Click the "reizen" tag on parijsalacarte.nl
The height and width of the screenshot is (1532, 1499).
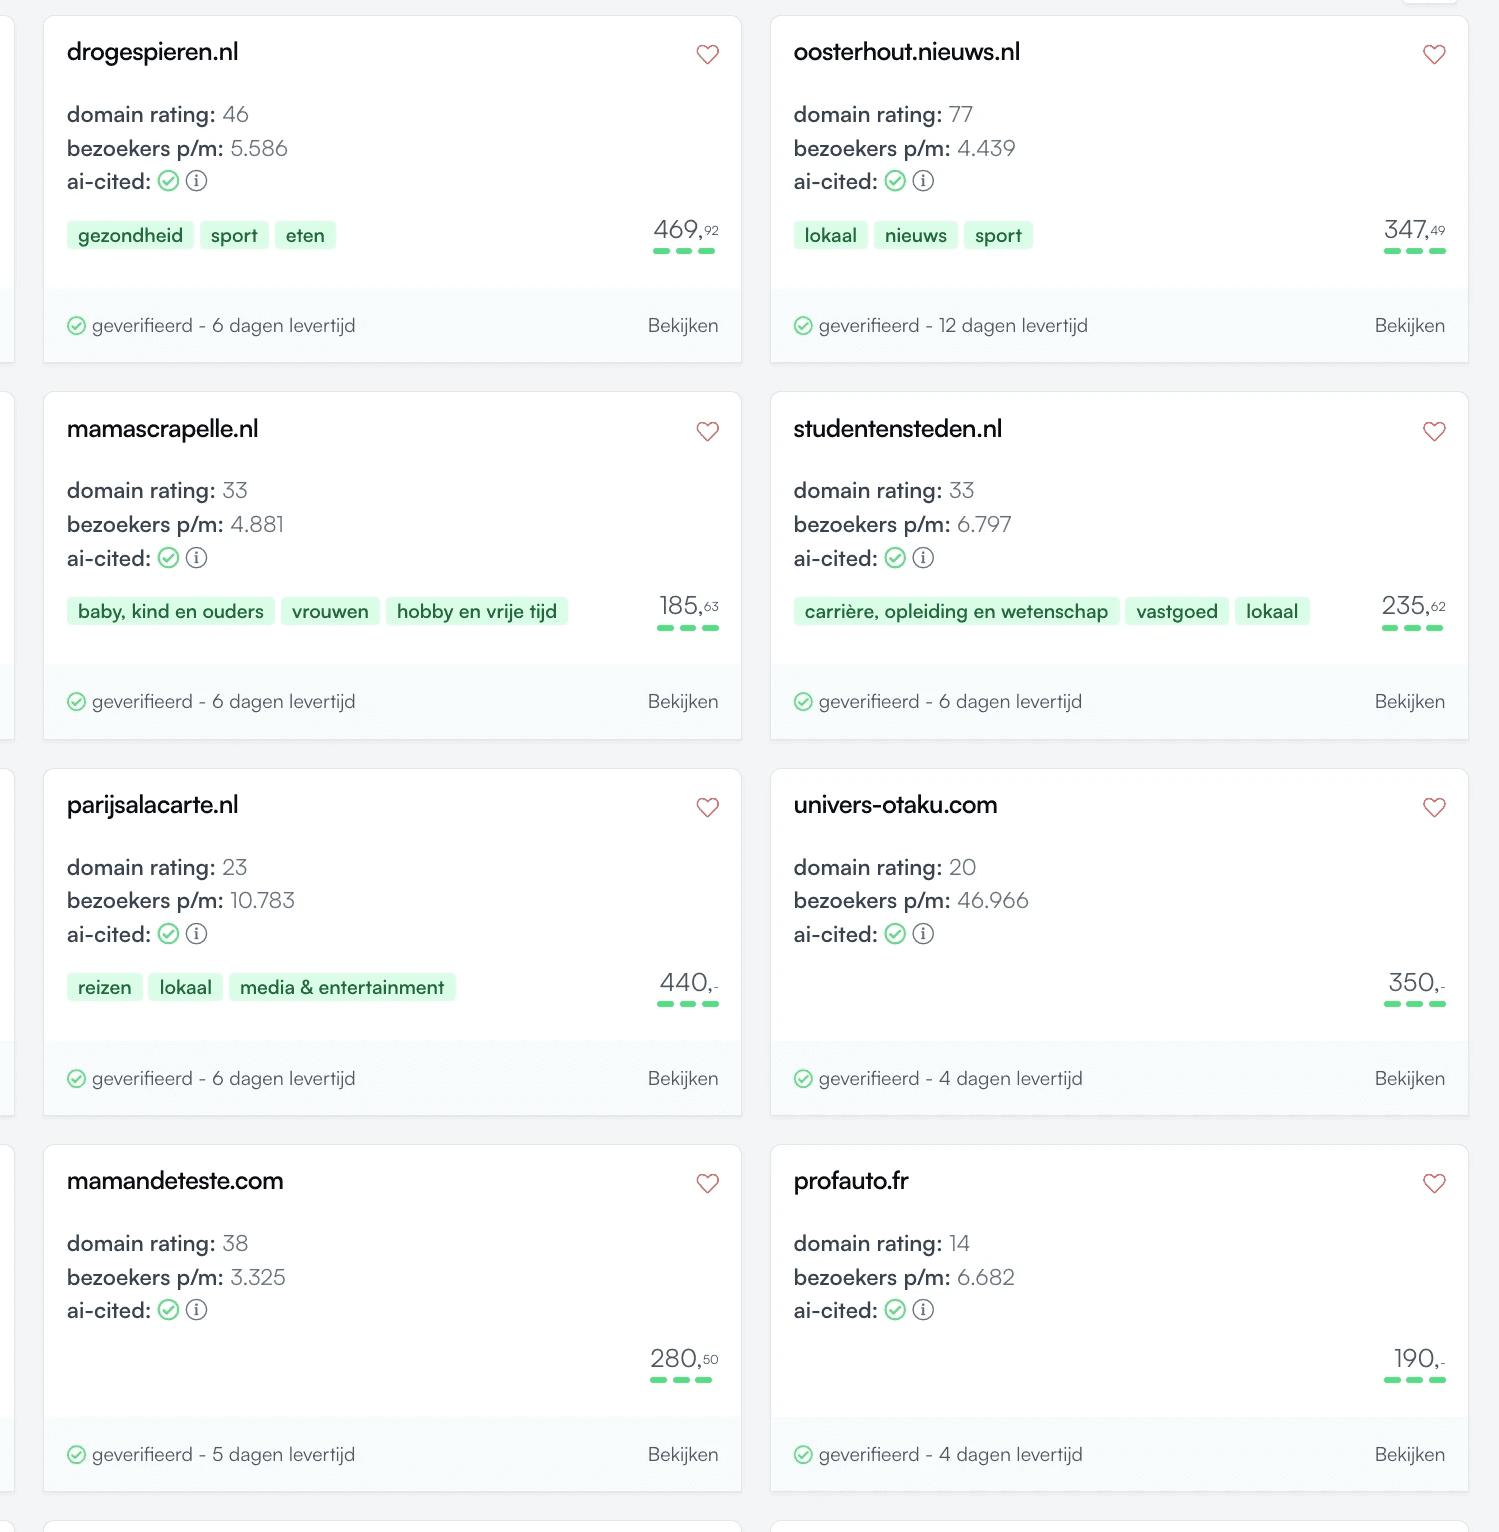[x=104, y=987]
